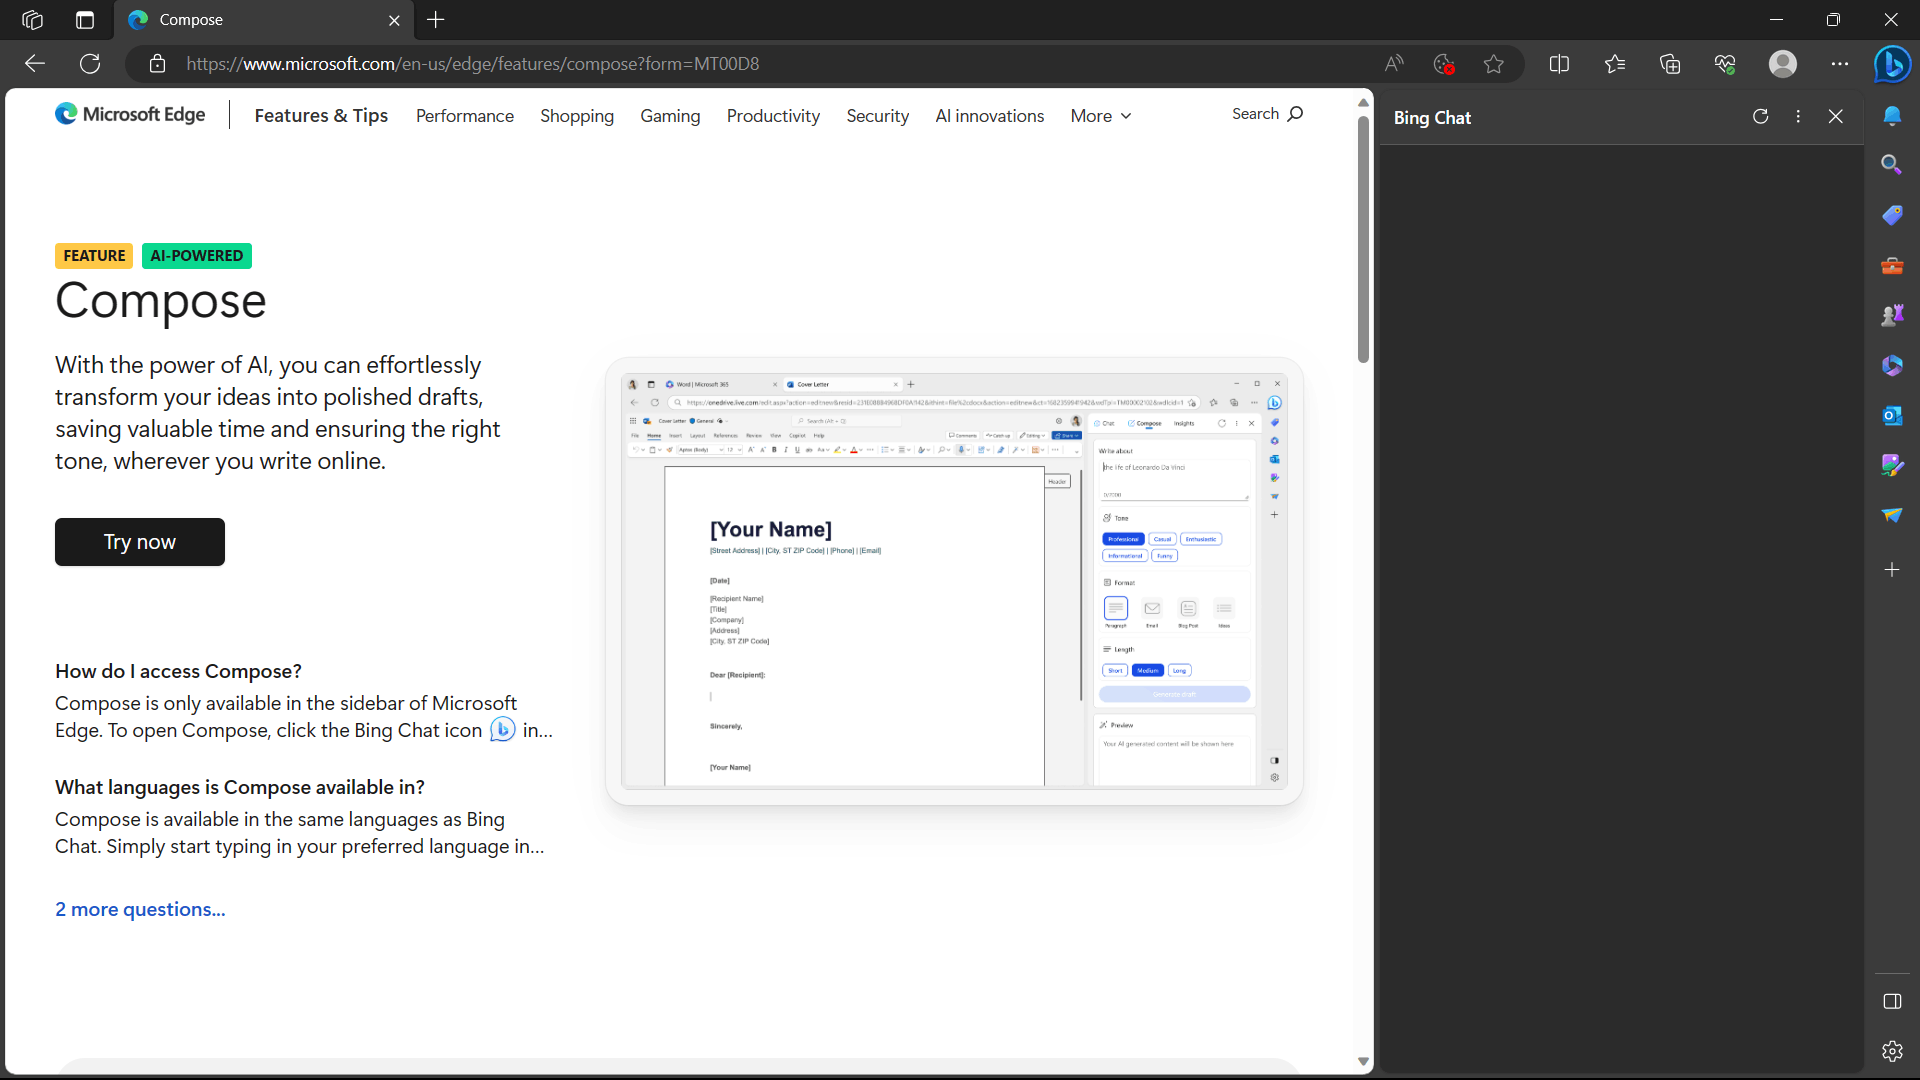Click the Read aloud icon
Screen dimensions: 1920x1080
[1394, 64]
